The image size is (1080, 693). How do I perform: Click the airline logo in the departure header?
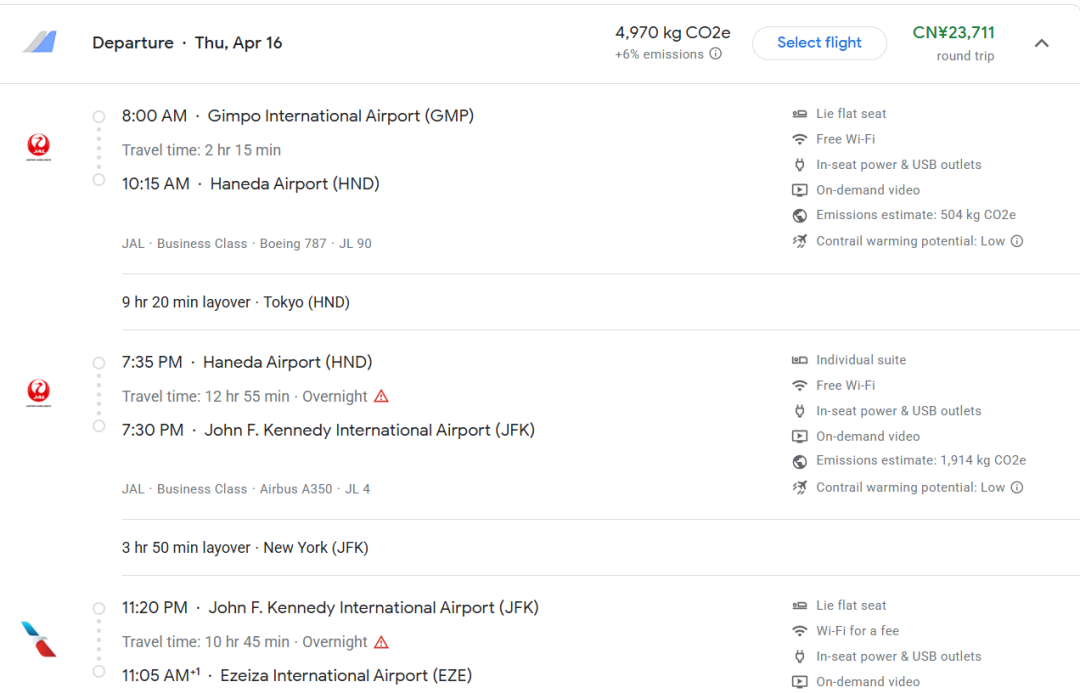coord(40,42)
